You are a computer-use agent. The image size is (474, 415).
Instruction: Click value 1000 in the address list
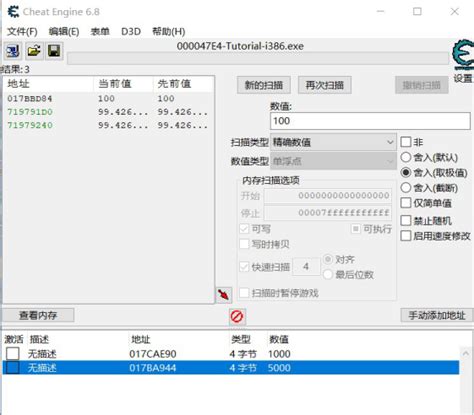click(x=279, y=354)
